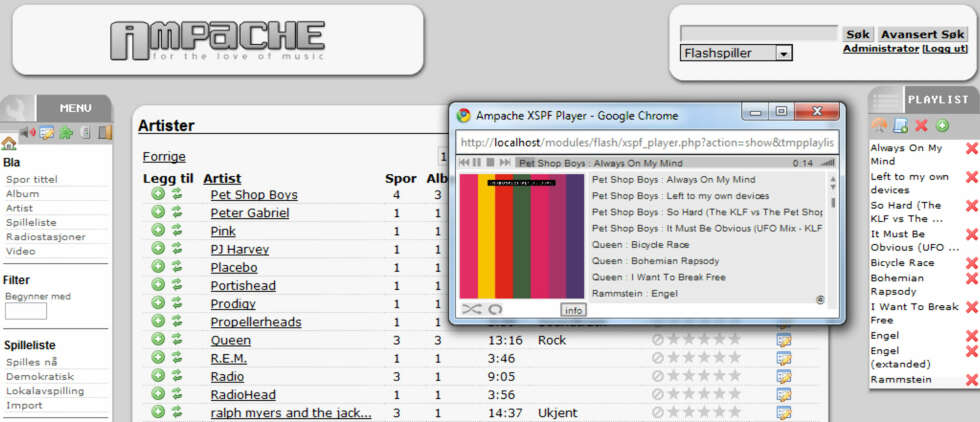Adjust the volume bars in the XSPF player

(x=828, y=163)
